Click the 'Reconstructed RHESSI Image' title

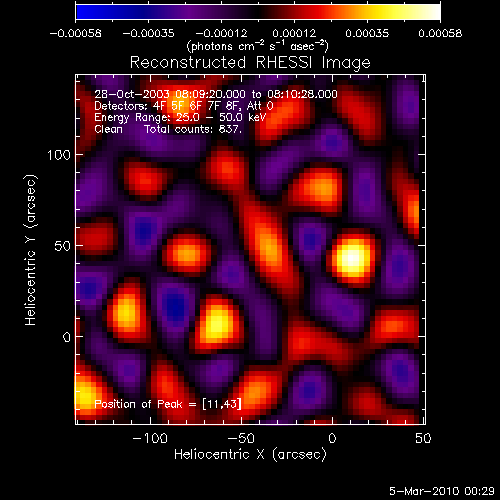pos(250,63)
